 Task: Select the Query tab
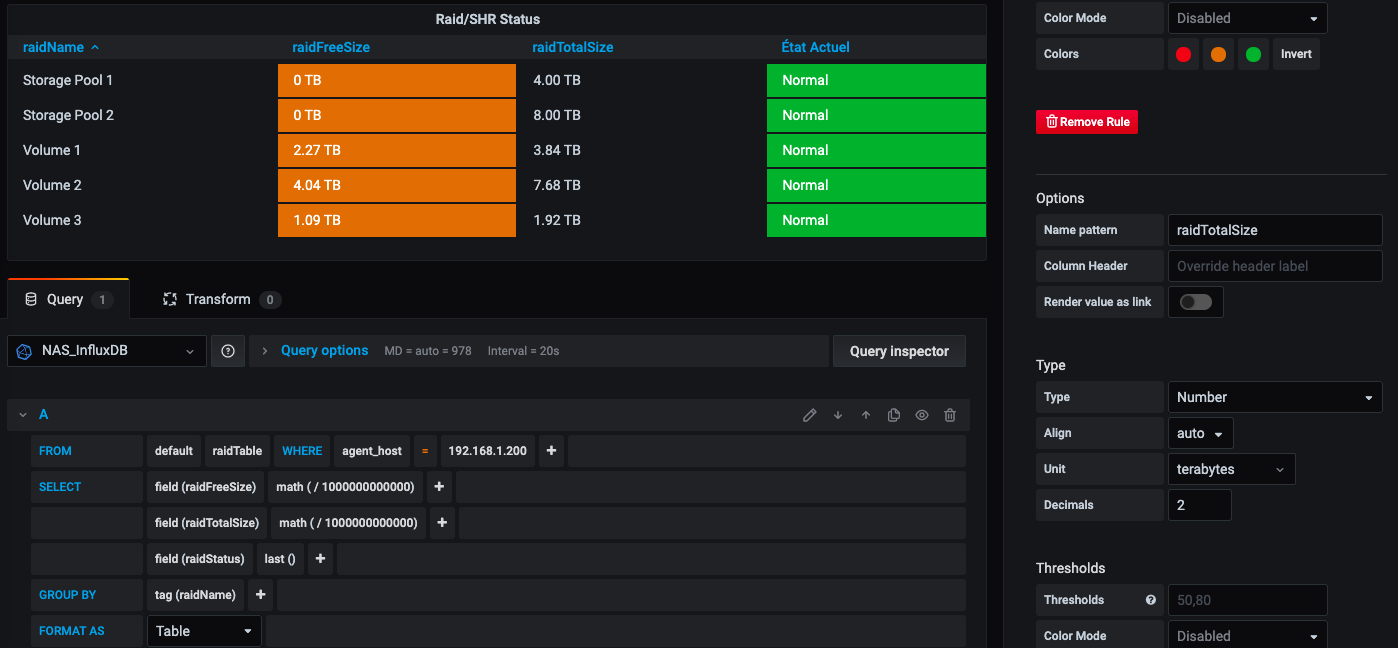click(66, 299)
